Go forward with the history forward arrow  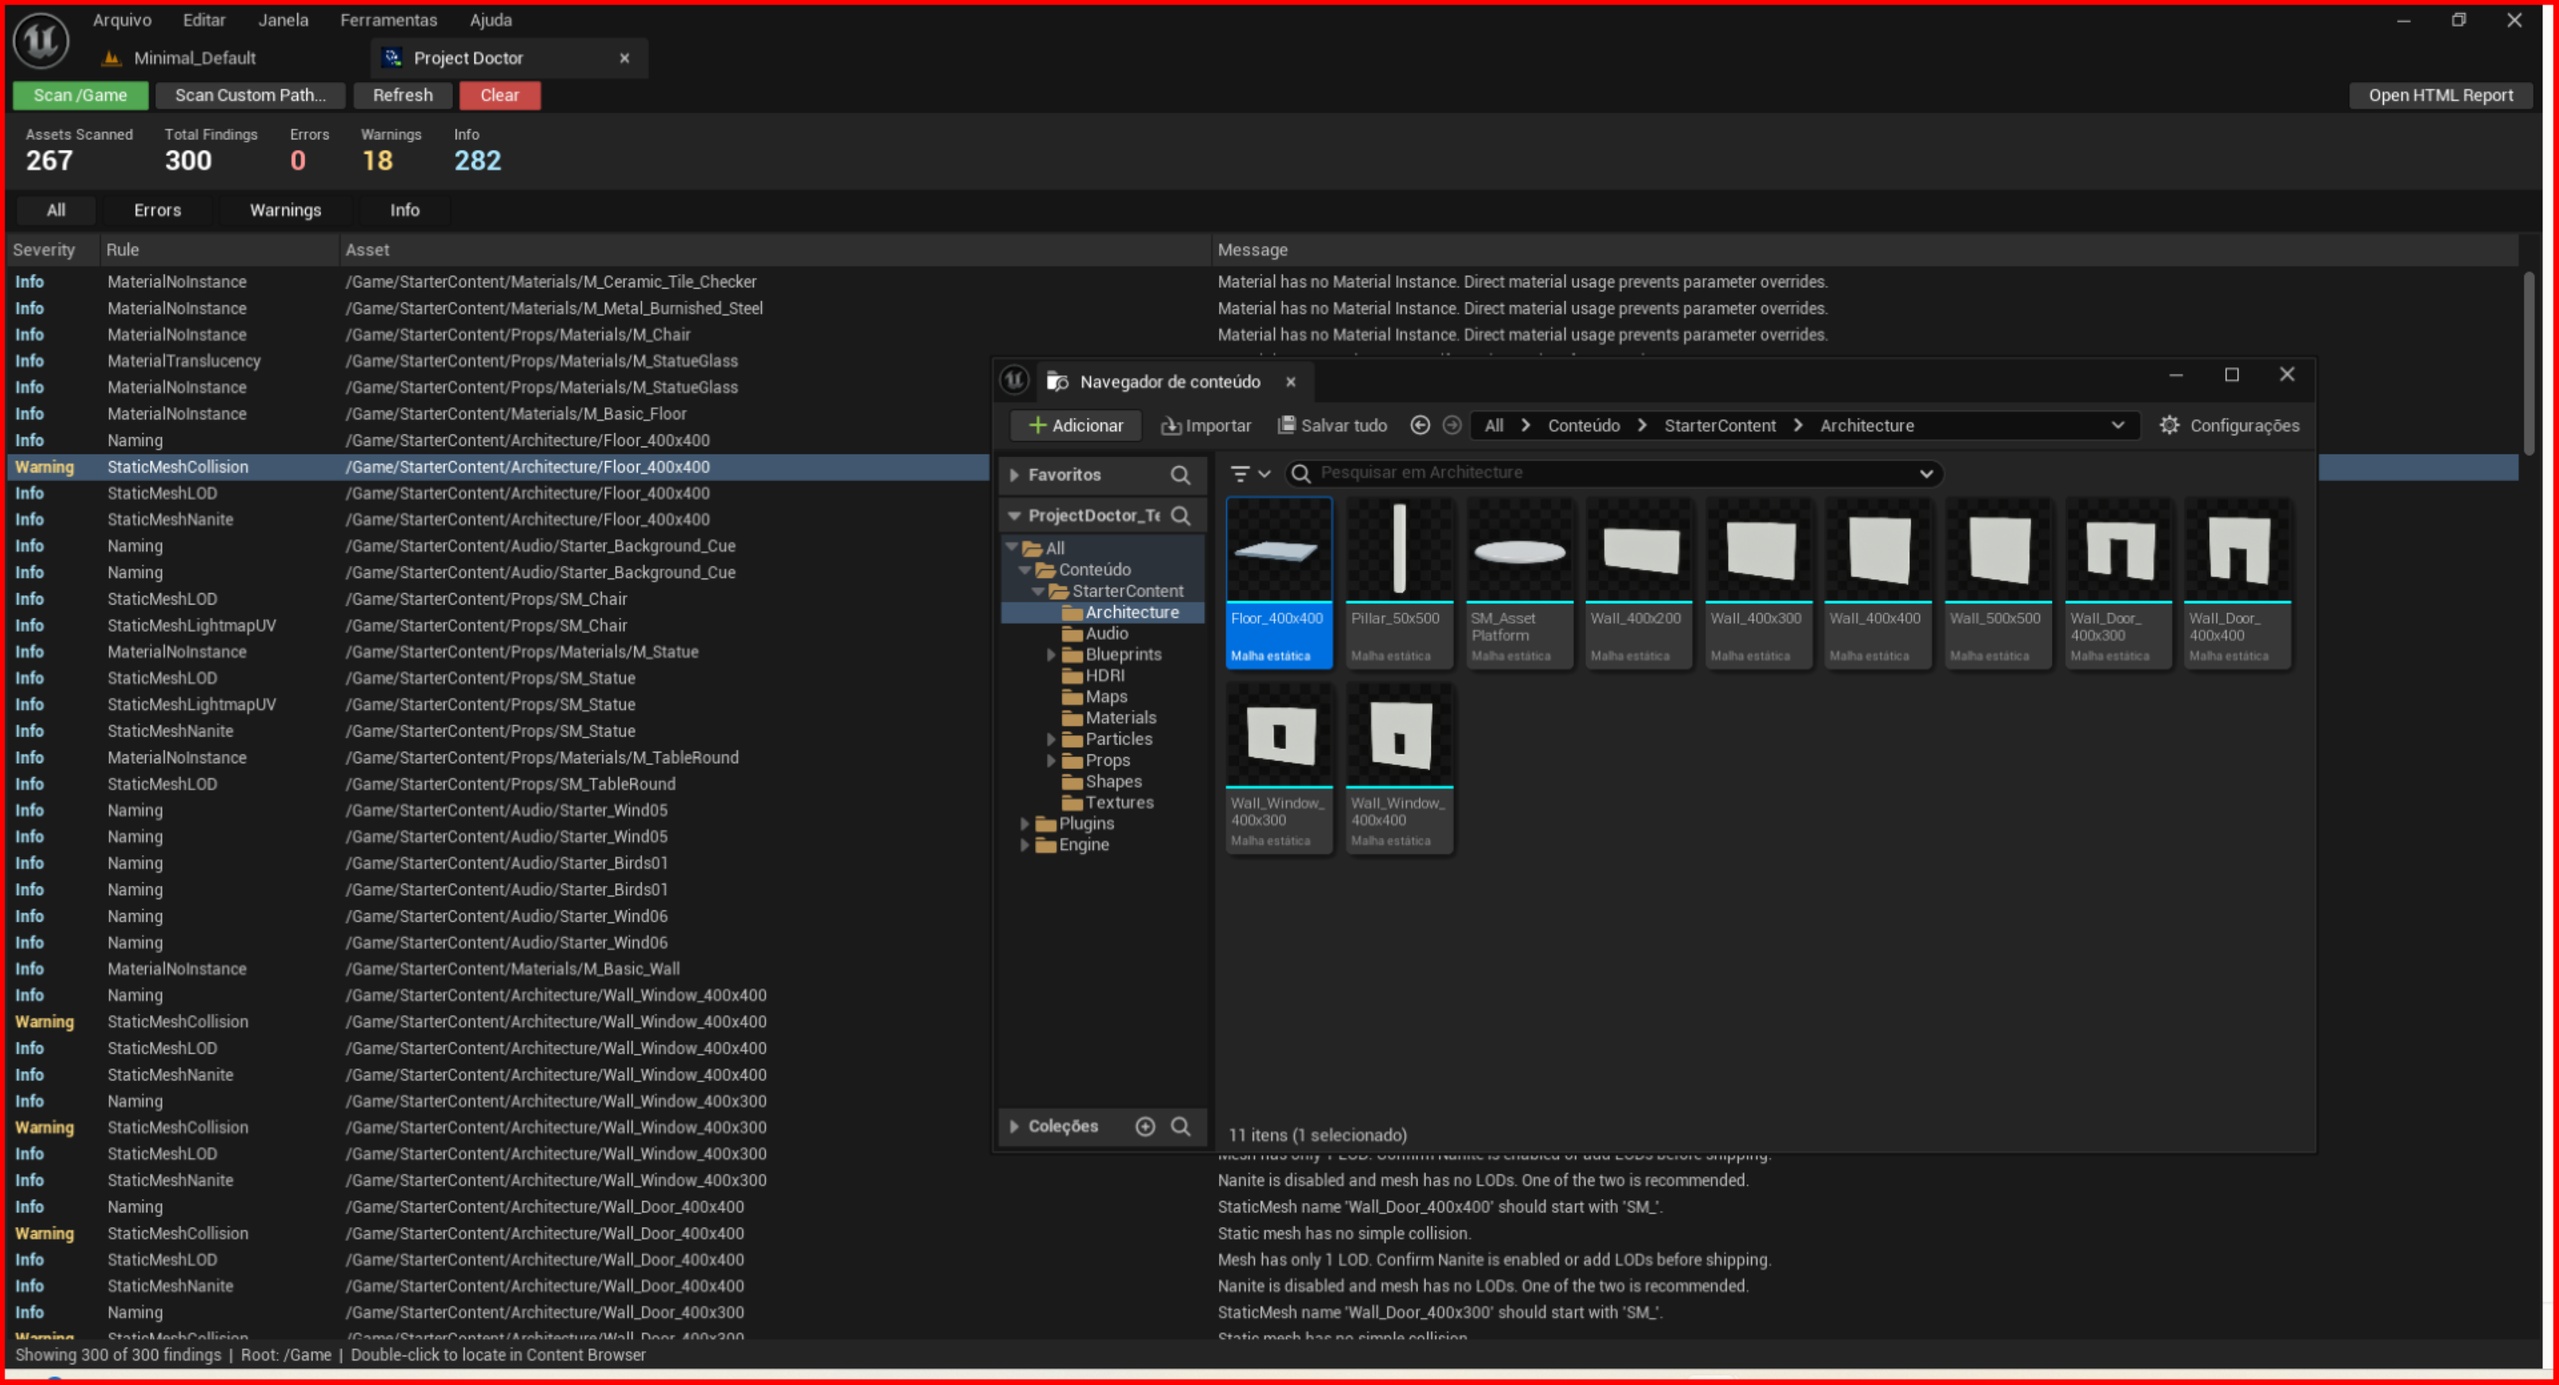point(1452,426)
